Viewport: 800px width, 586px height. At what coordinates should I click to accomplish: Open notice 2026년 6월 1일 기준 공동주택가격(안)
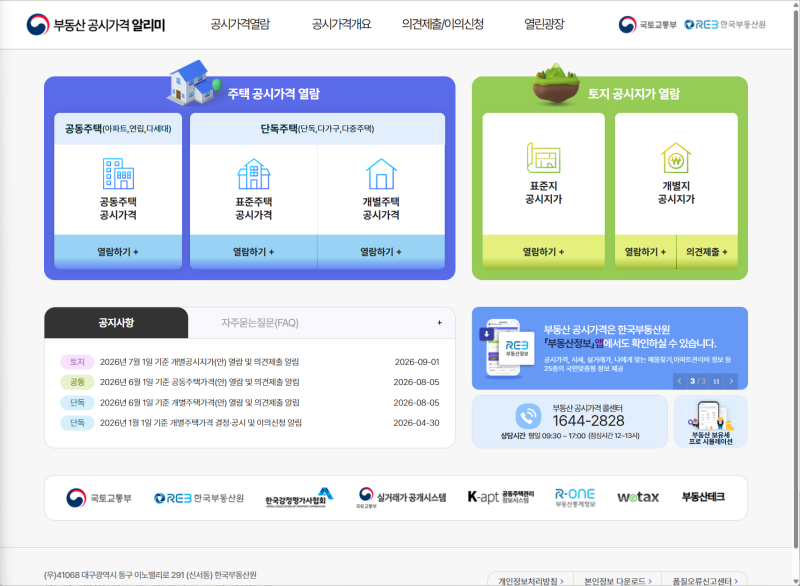coord(199,382)
